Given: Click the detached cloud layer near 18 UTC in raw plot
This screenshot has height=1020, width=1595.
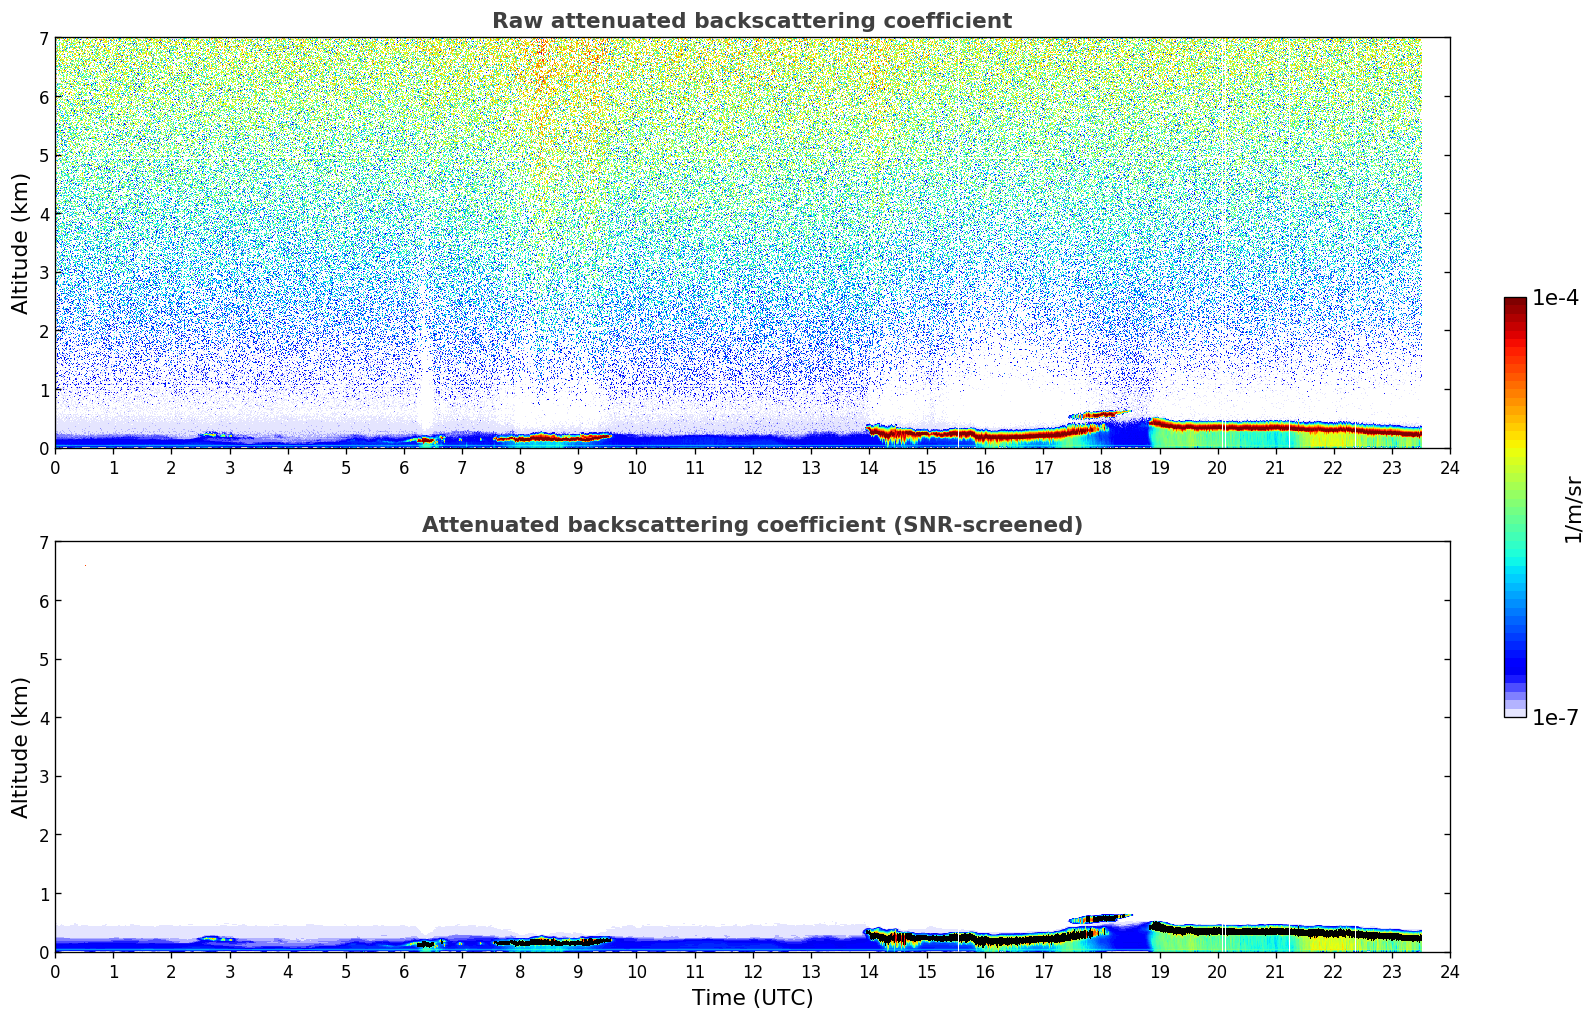Looking at the screenshot, I should pyautogui.click(x=1098, y=414).
